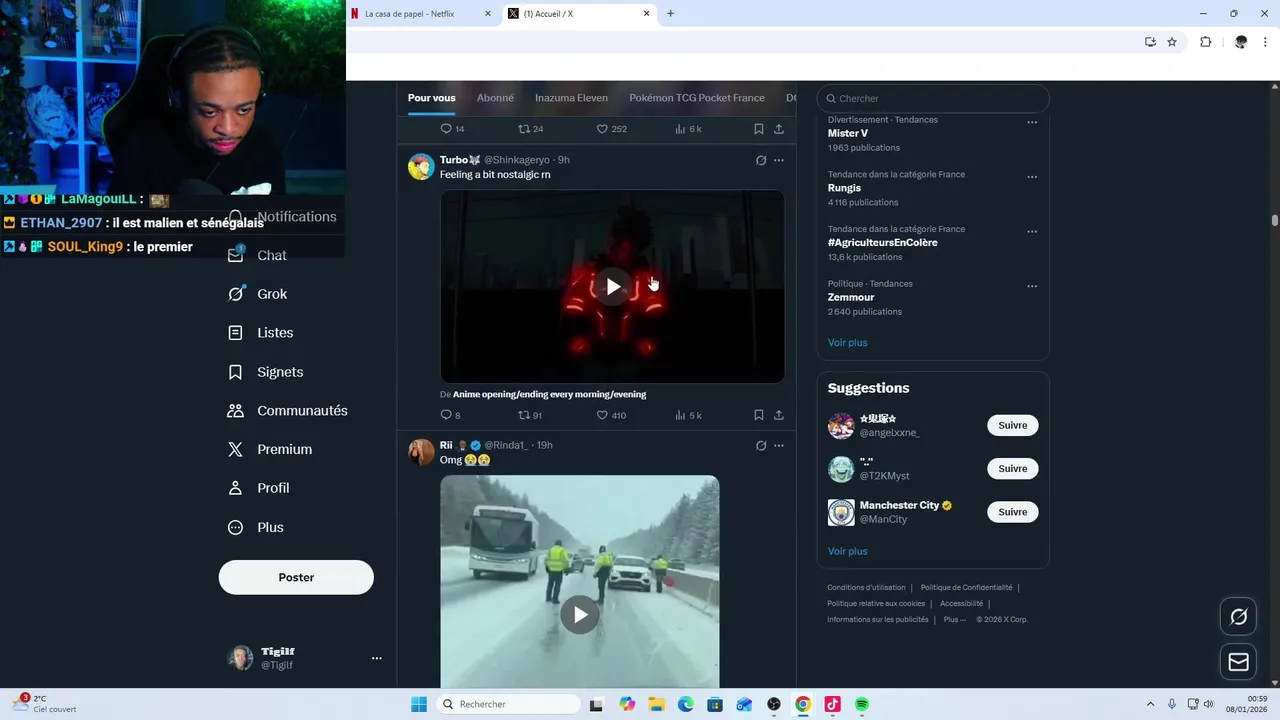The height and width of the screenshot is (720, 1280).
Task: Open Turbo's profile avatar
Action: [x=421, y=166]
